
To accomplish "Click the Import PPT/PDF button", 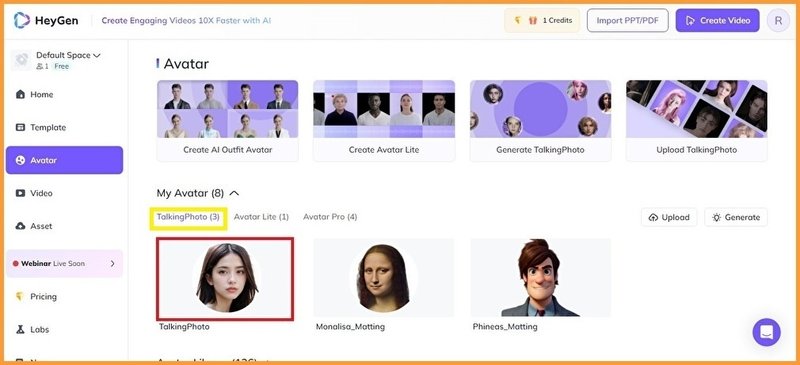I will (628, 20).
